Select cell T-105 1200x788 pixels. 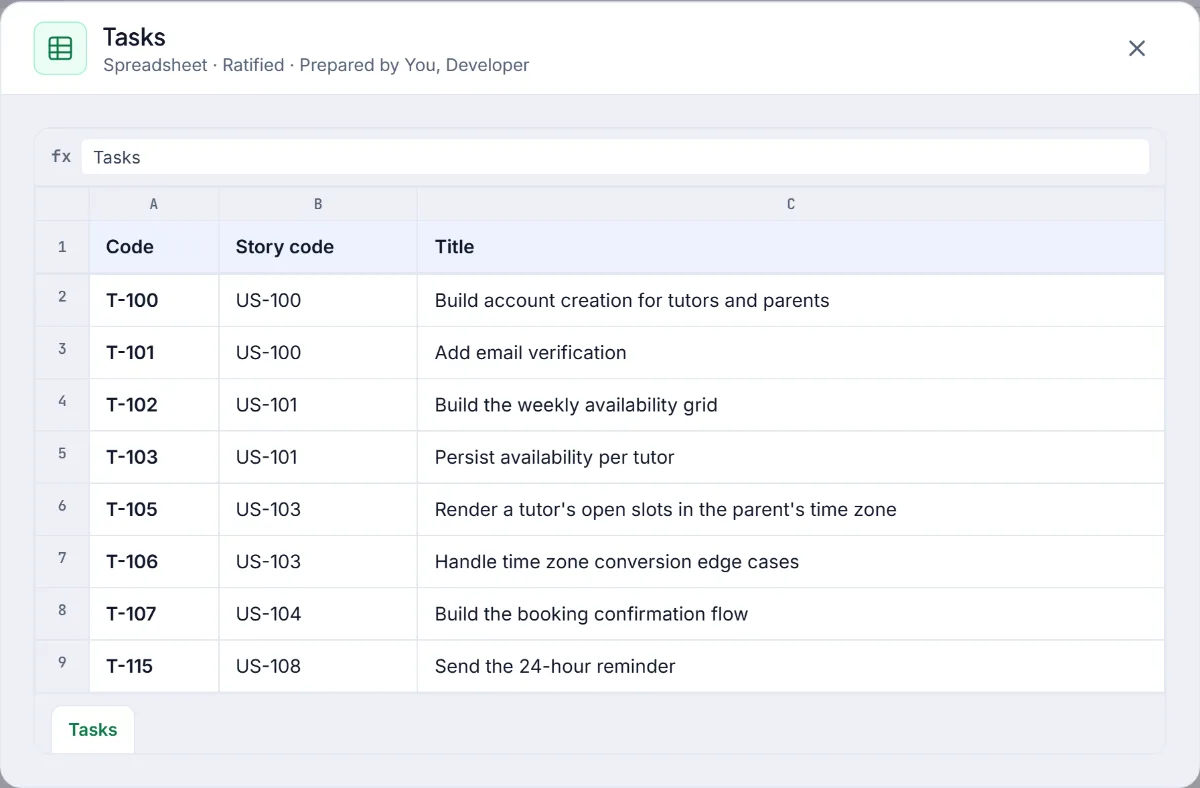click(x=154, y=509)
